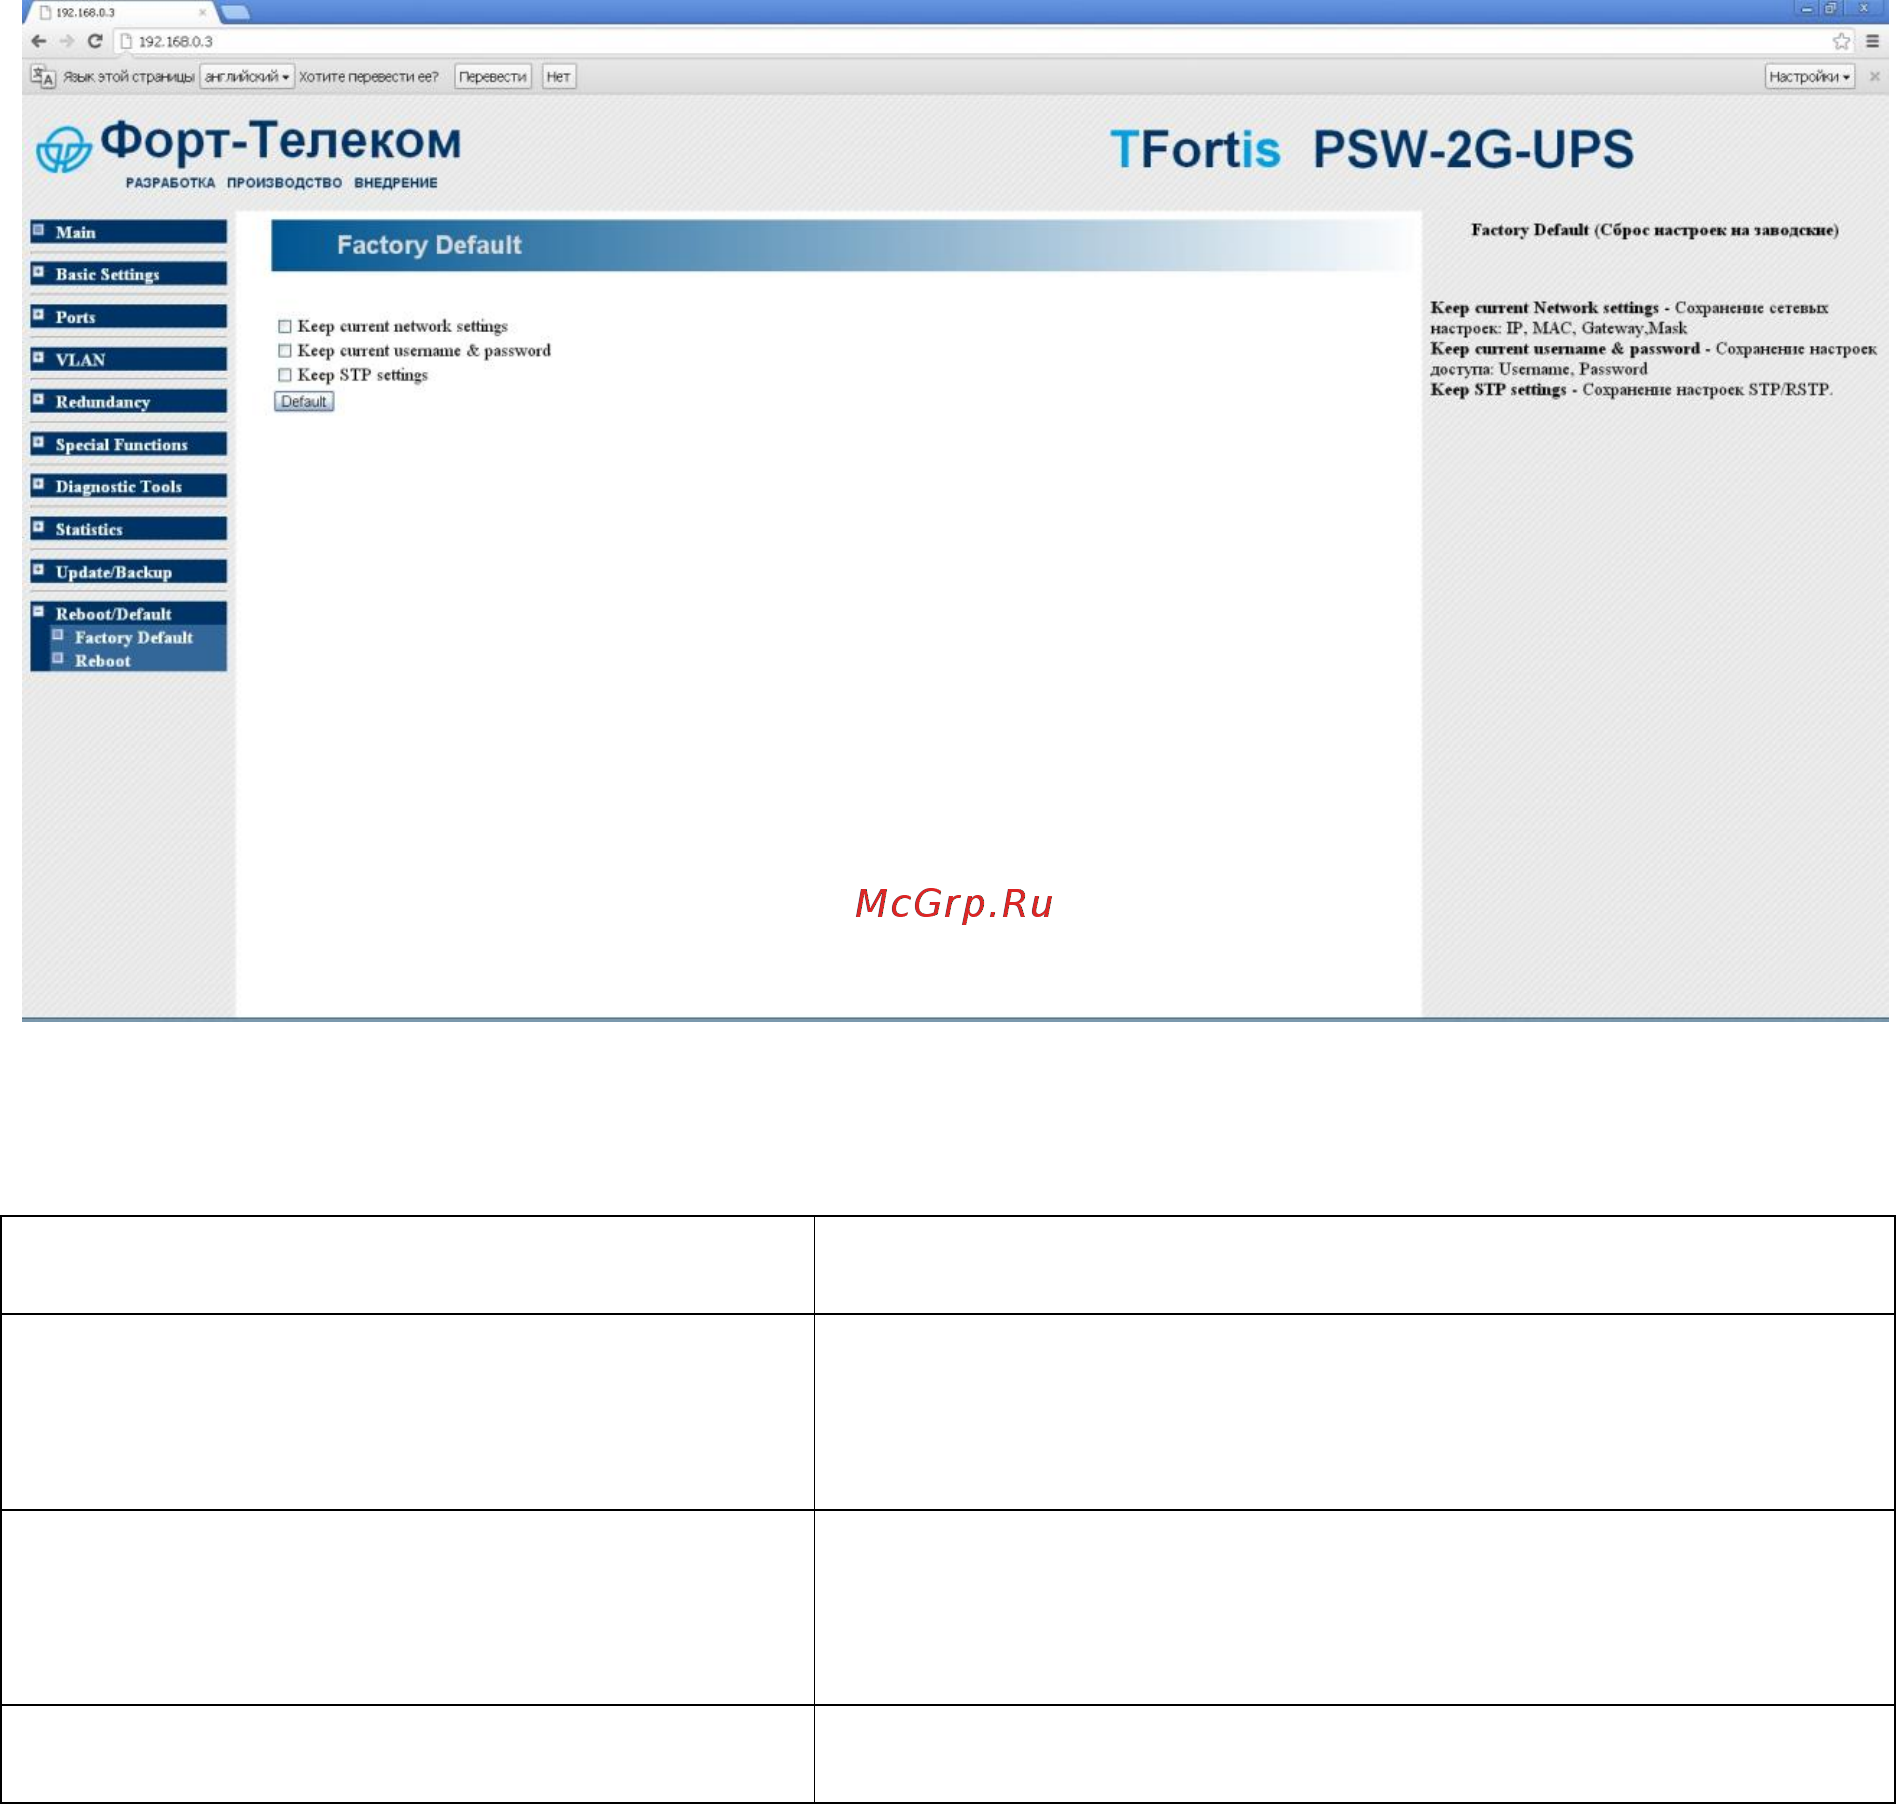Click the translate icon in the translation bar
1896x1804 pixels.
(x=42, y=76)
